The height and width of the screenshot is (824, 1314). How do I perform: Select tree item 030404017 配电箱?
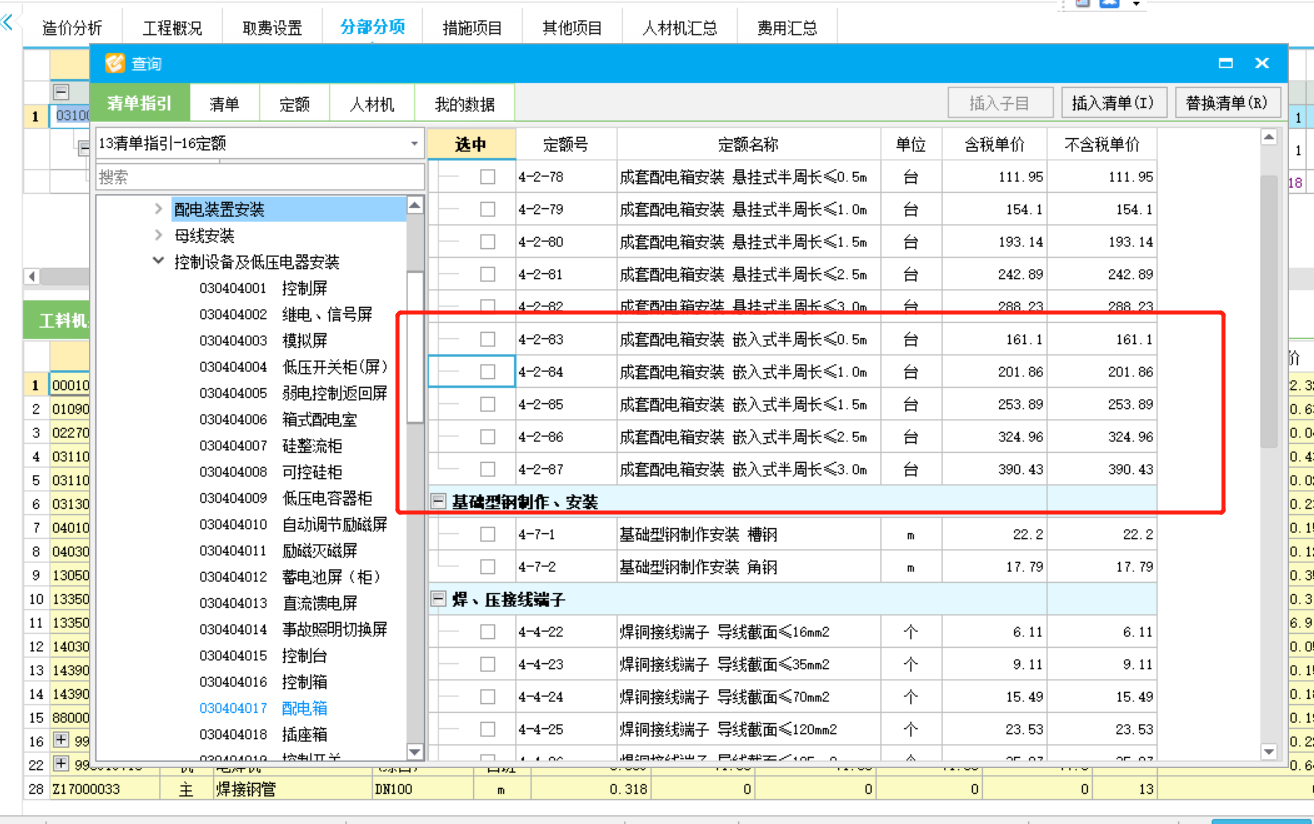tap(263, 708)
